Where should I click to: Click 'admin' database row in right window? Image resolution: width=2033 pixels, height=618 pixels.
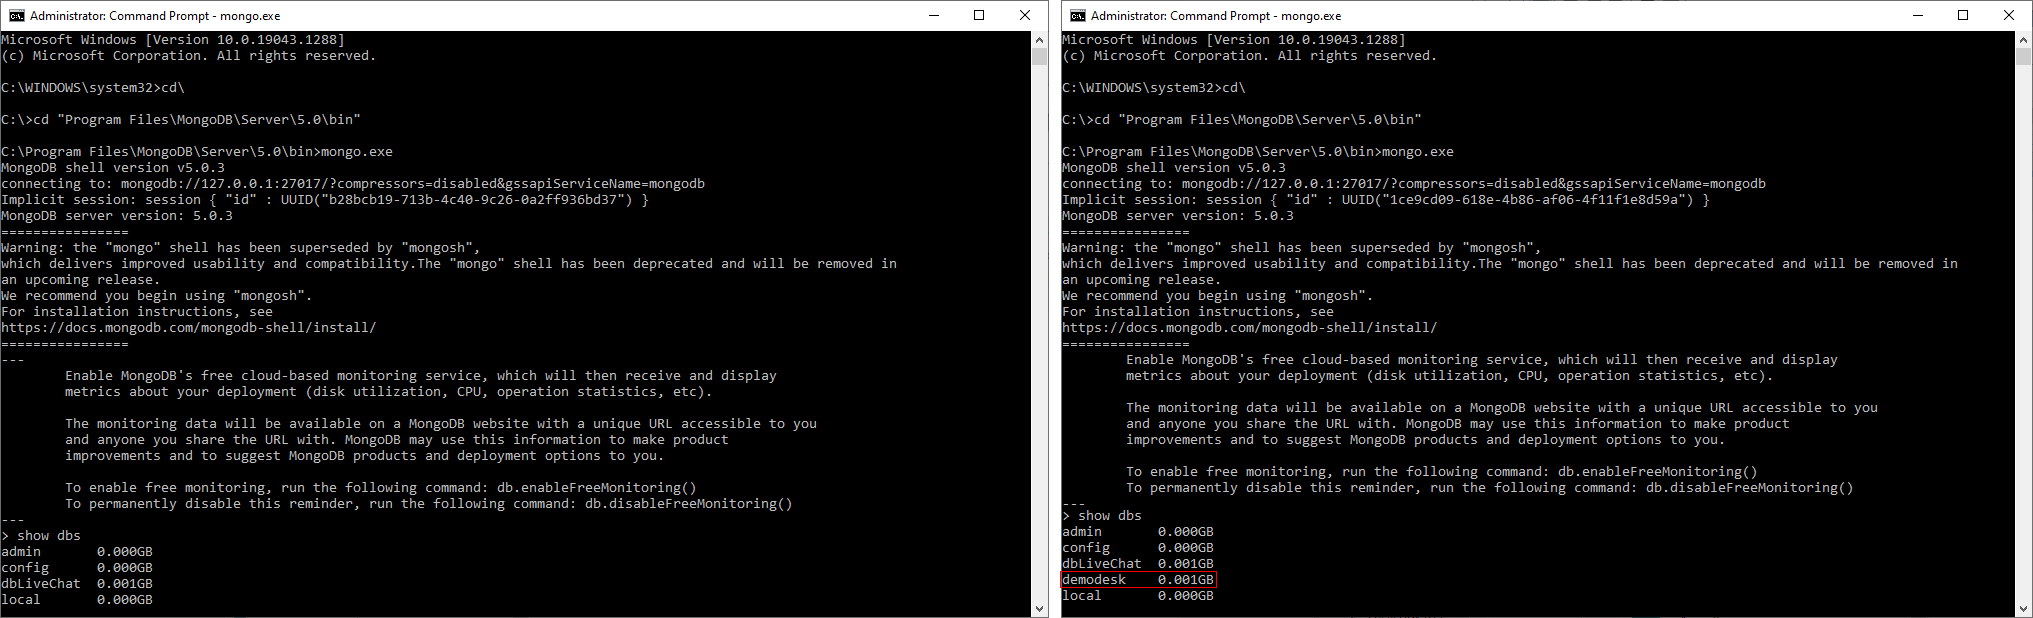pos(1138,532)
